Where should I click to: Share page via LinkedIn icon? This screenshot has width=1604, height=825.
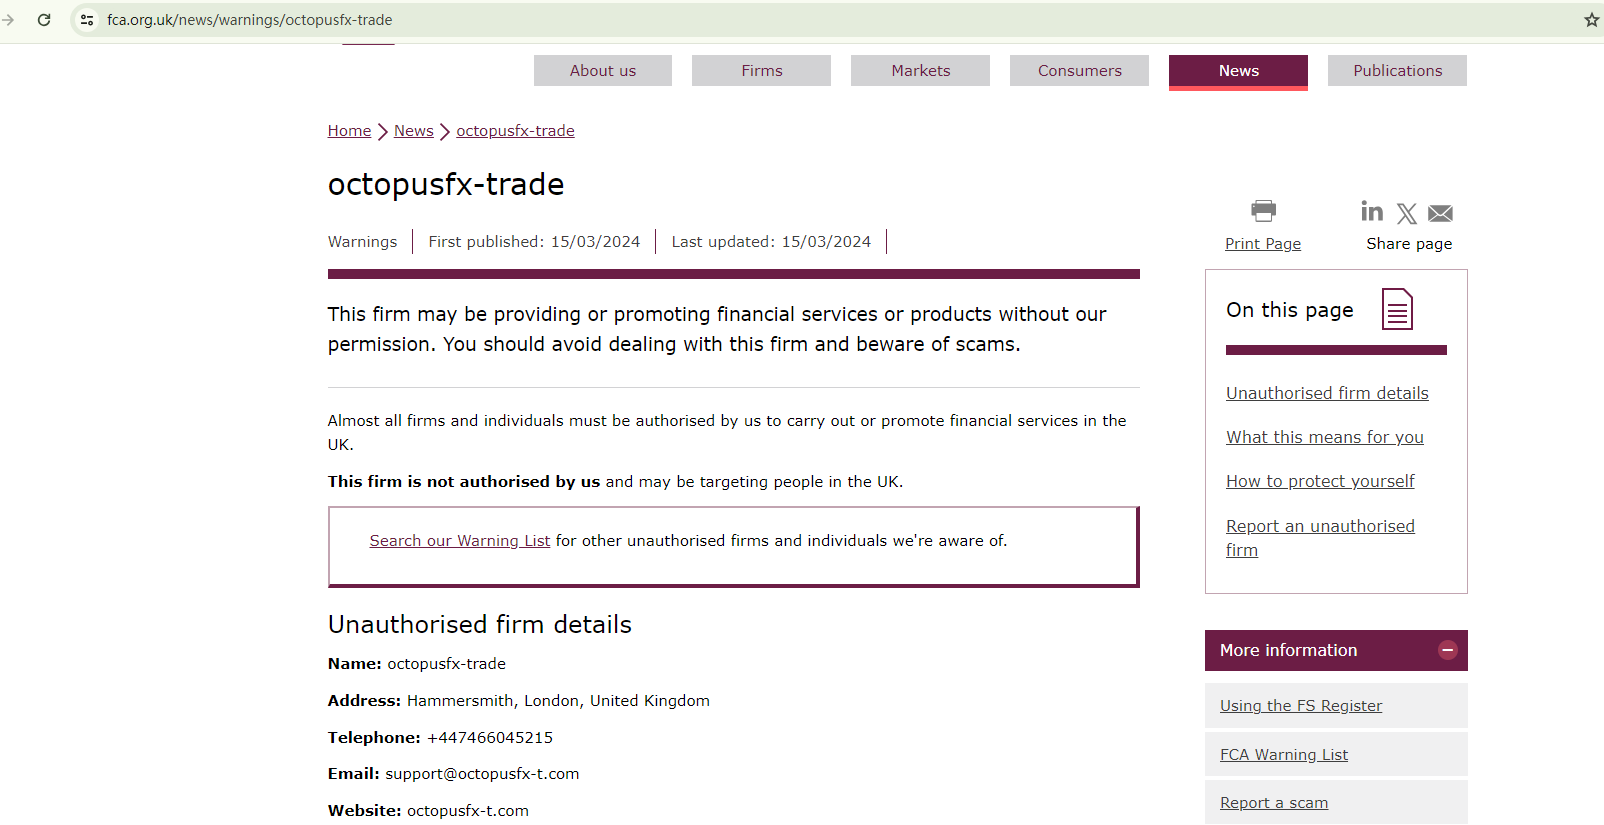[x=1372, y=211]
